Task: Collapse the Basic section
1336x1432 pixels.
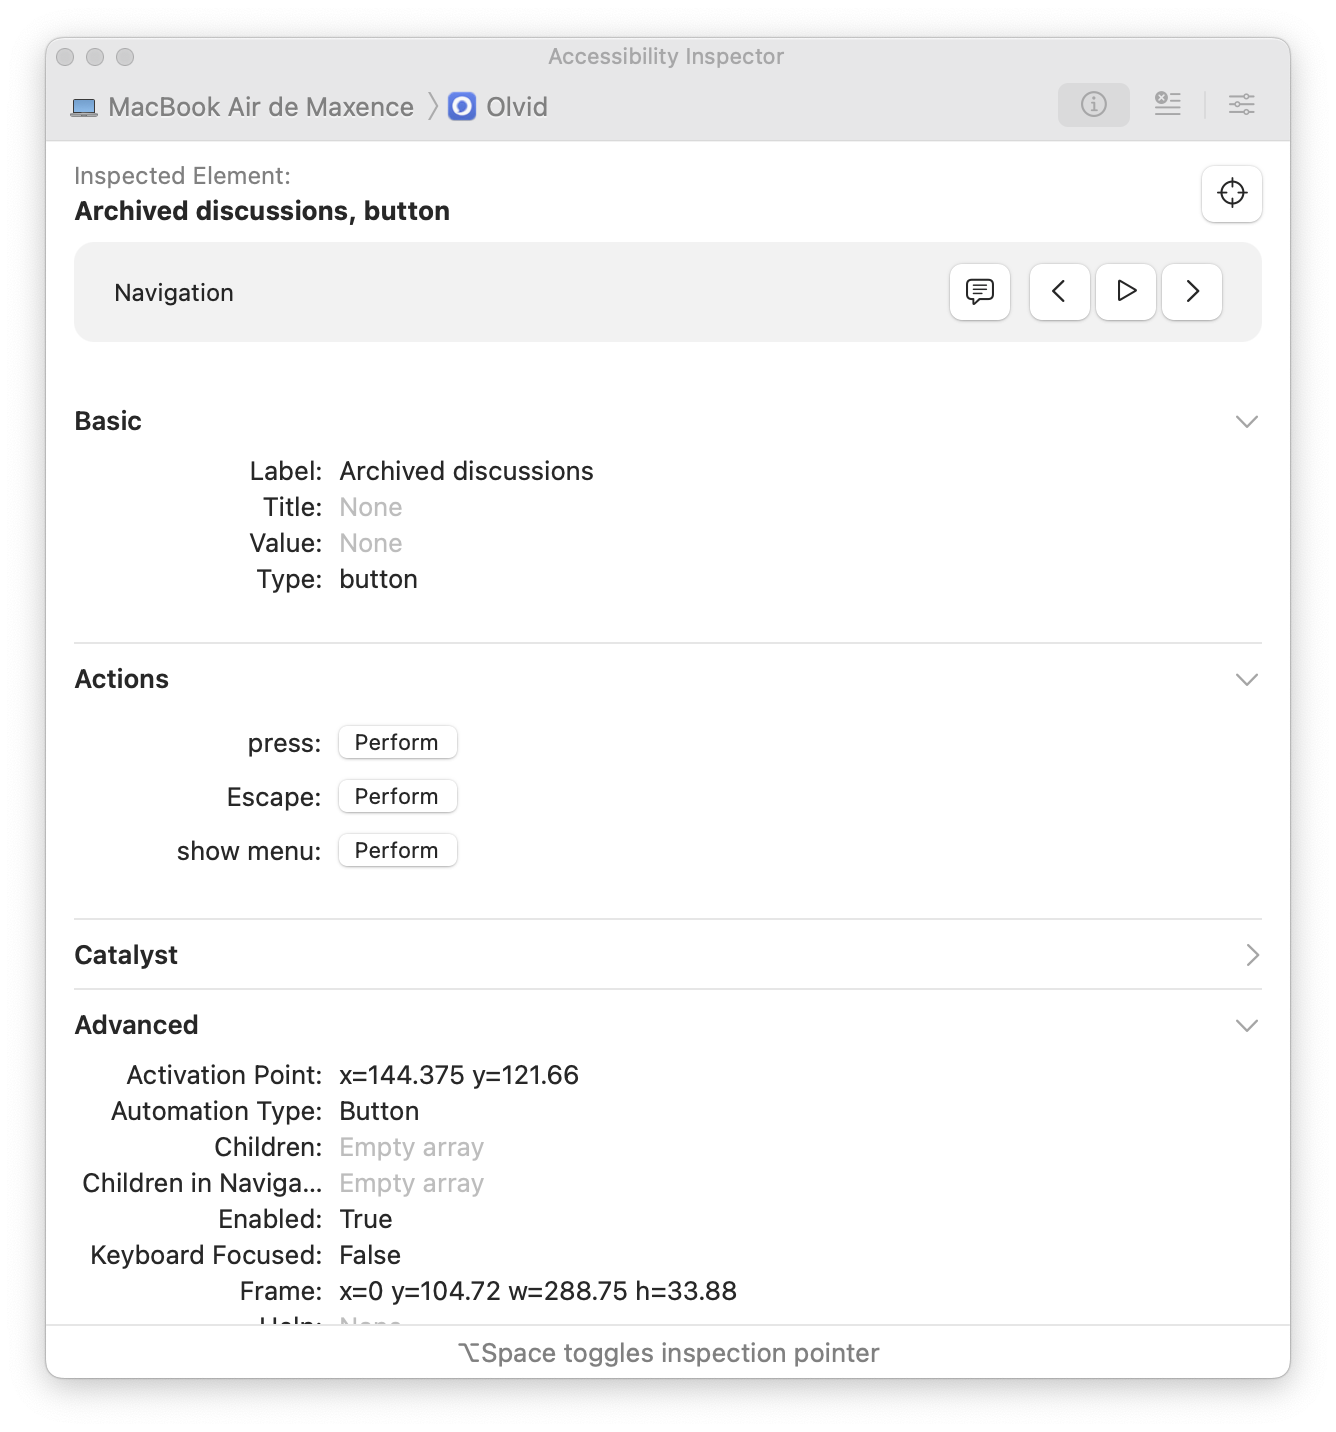Action: (x=1246, y=421)
